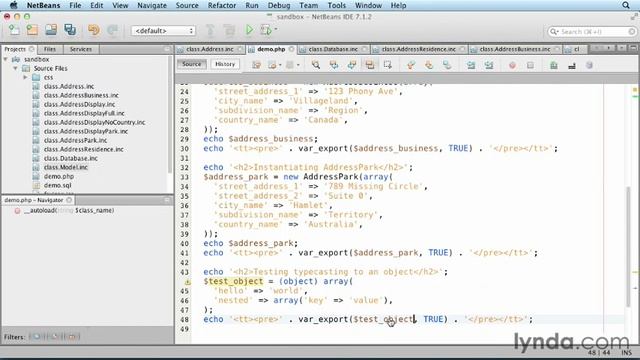Select __autoload function in Navigator
Viewport: 640px width, 360px height.
(69, 211)
